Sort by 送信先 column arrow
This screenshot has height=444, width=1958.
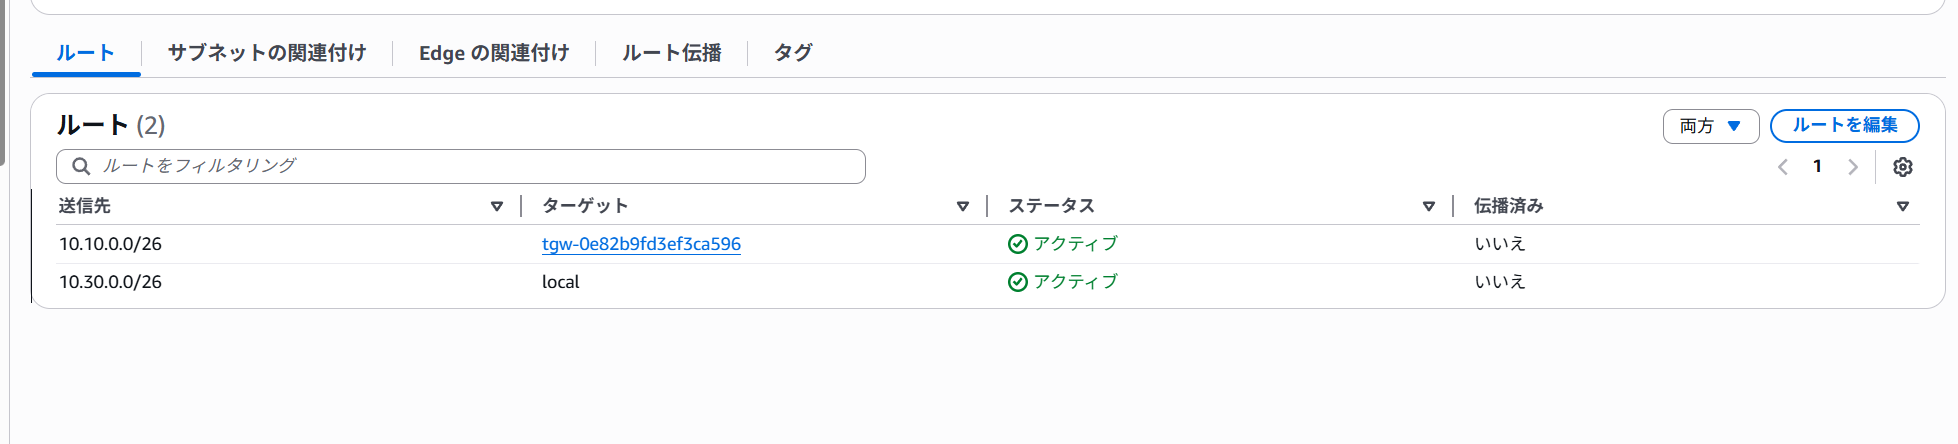[x=497, y=206]
